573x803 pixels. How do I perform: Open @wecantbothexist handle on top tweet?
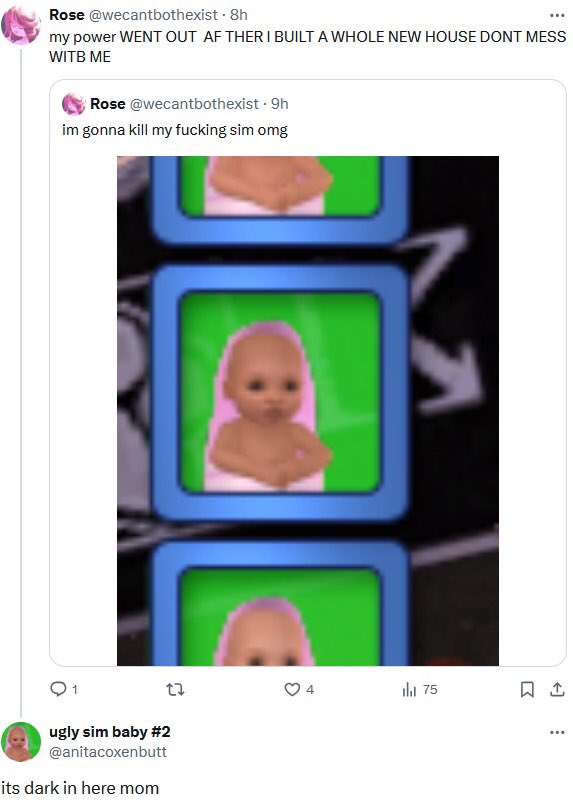tap(154, 15)
